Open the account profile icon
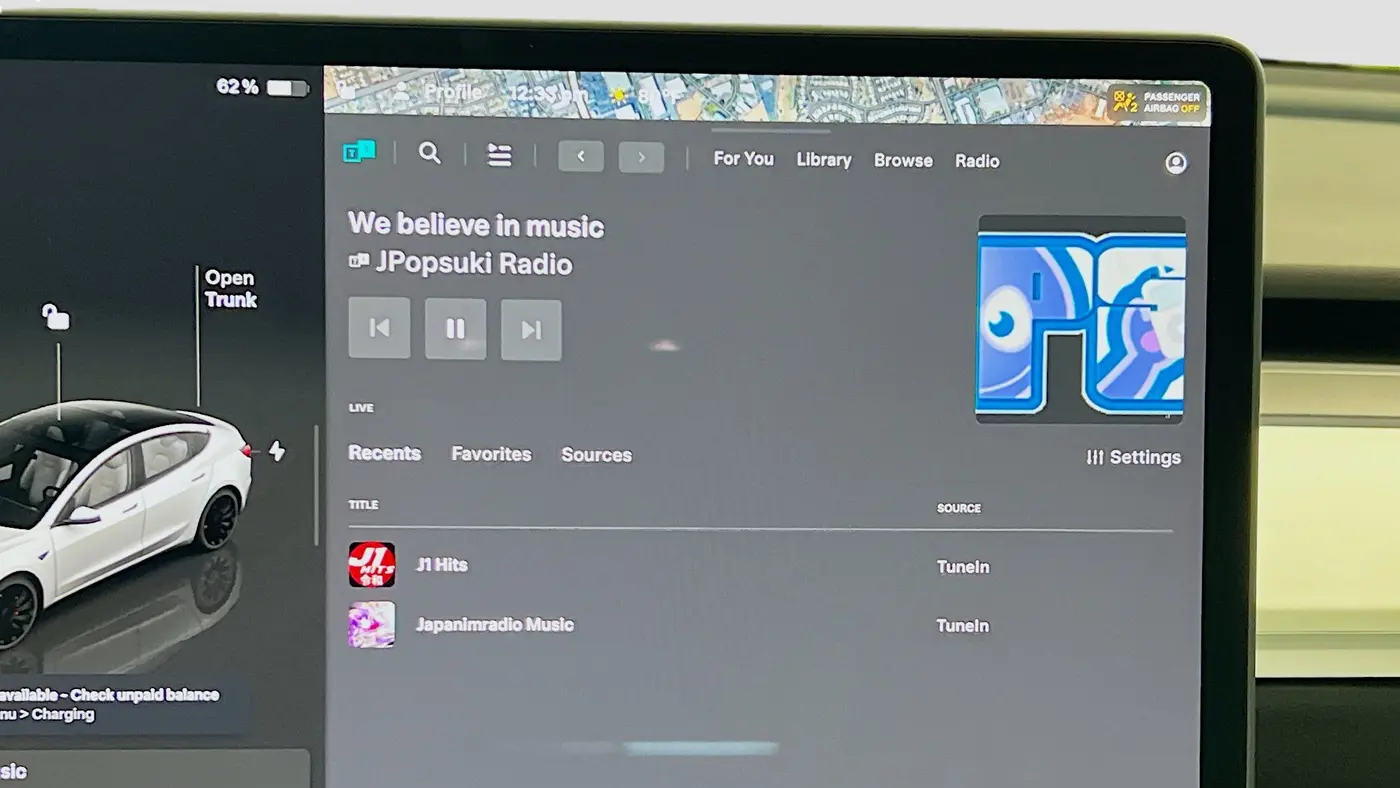Screen dimensions: 1400x788 1176,163
